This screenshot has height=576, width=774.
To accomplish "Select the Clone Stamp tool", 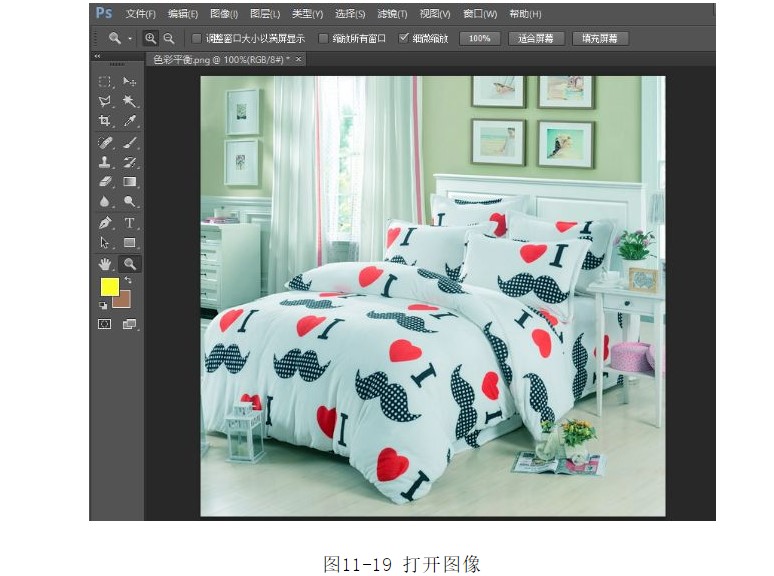I will click(105, 162).
